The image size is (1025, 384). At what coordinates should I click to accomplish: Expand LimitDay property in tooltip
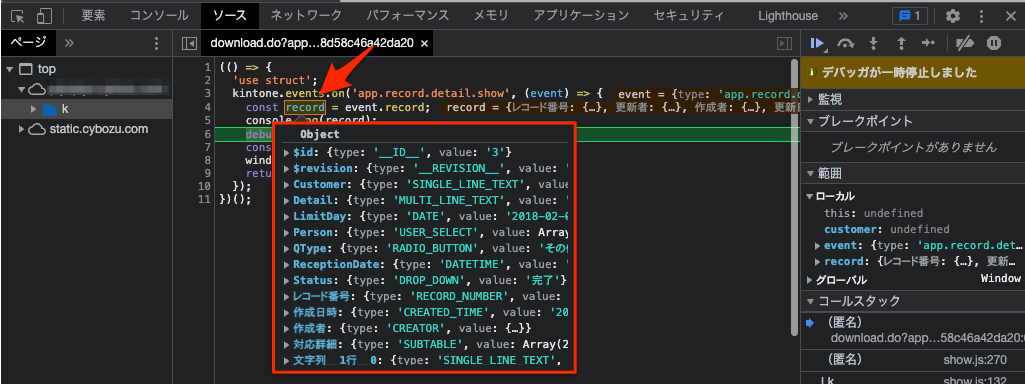[286, 217]
